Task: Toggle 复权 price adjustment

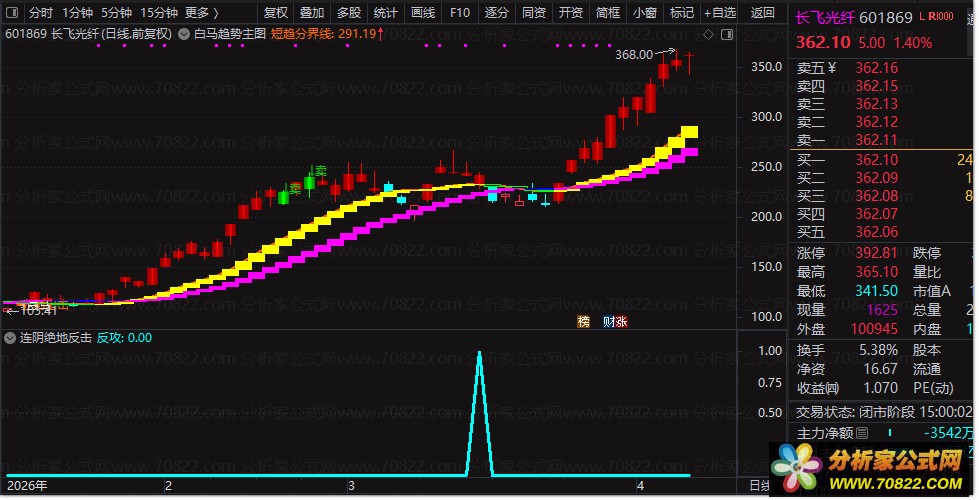Action: coord(275,12)
